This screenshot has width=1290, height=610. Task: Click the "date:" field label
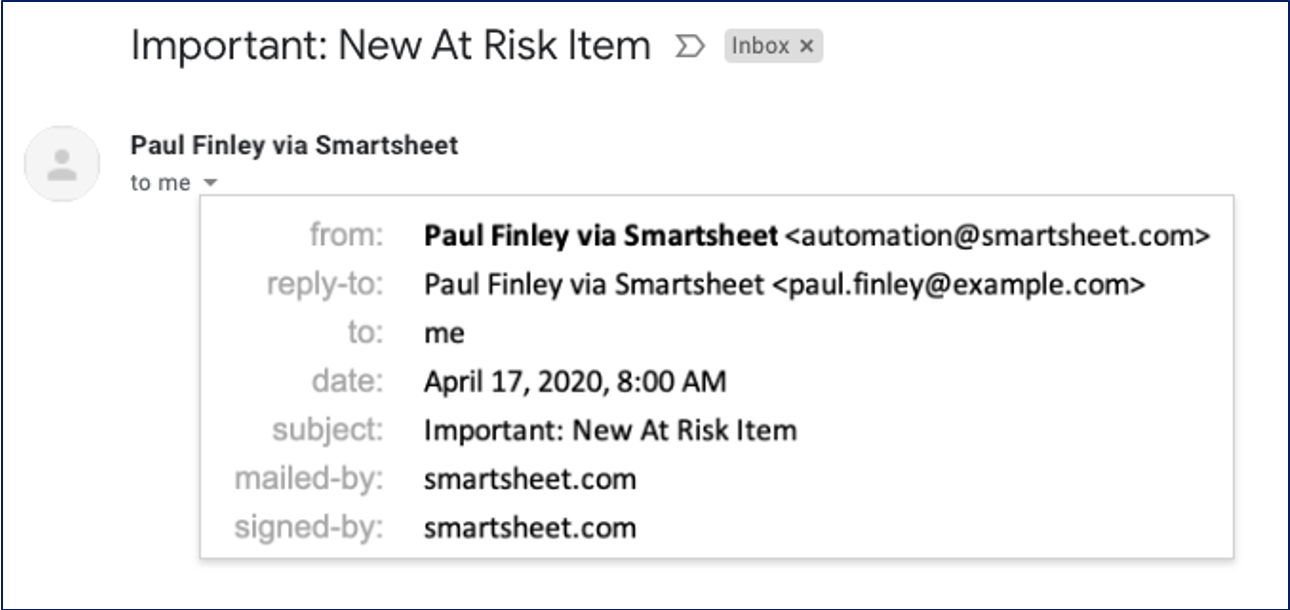[x=346, y=381]
